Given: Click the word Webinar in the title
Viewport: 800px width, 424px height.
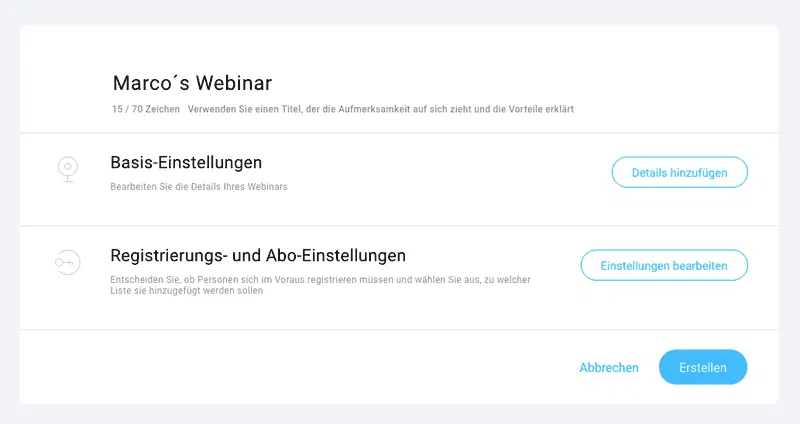Looking at the screenshot, I should tap(233, 83).
